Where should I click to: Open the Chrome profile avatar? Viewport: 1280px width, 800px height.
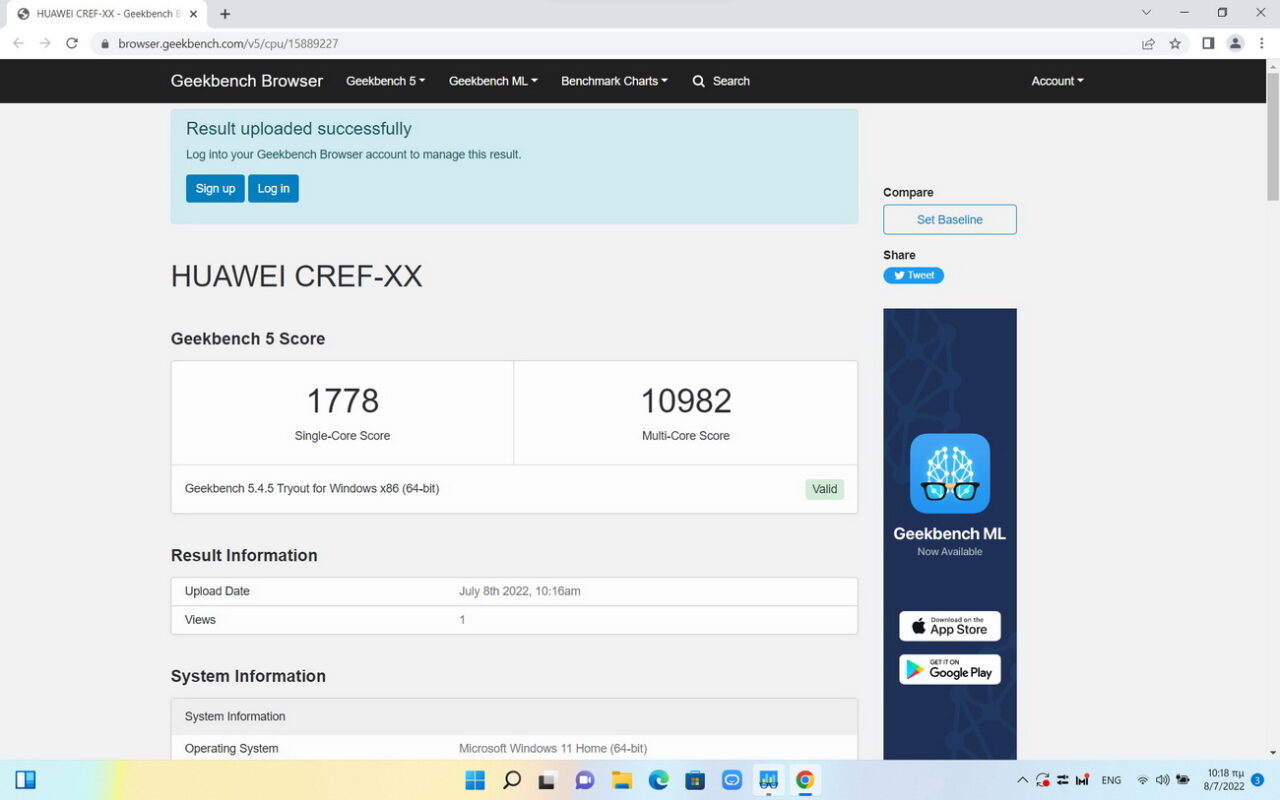pos(1235,43)
